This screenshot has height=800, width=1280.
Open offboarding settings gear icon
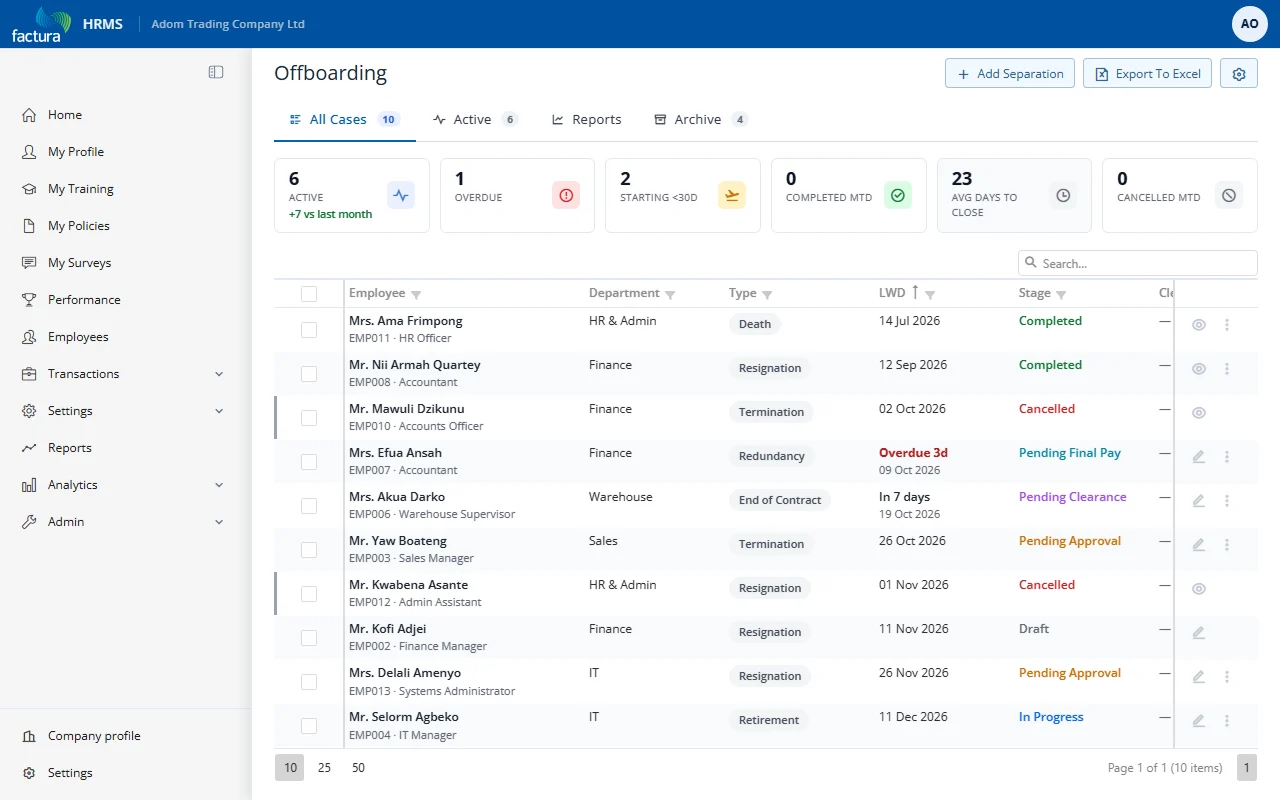pos(1239,74)
